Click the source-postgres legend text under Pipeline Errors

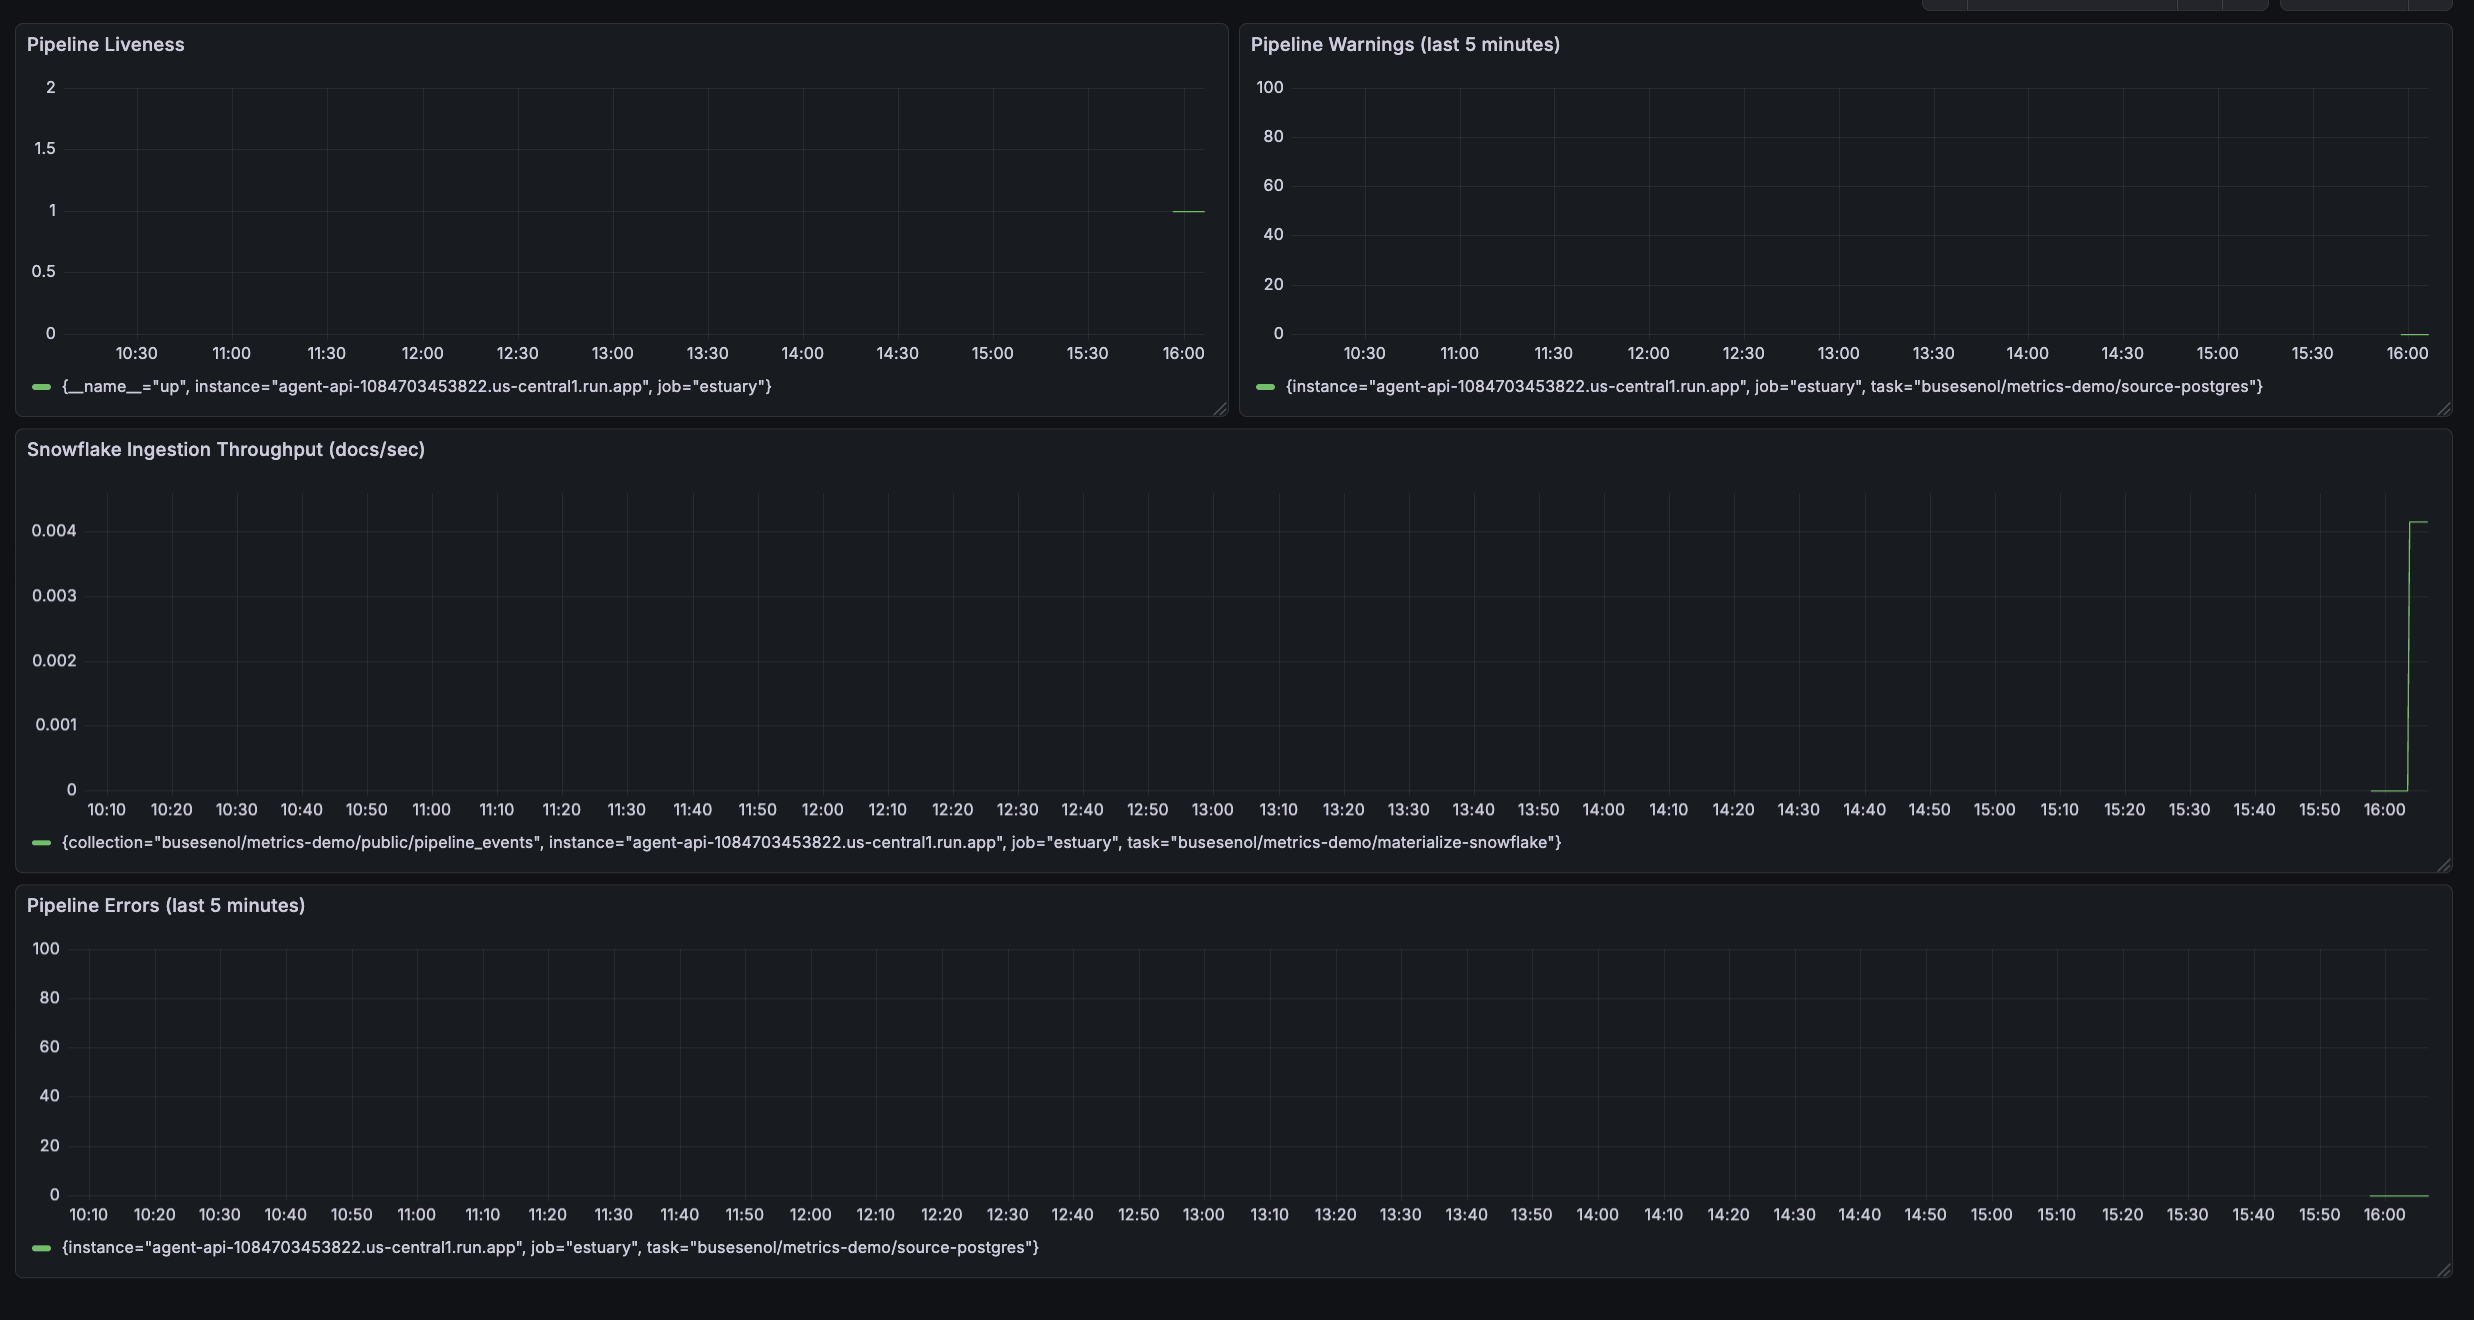point(550,1248)
